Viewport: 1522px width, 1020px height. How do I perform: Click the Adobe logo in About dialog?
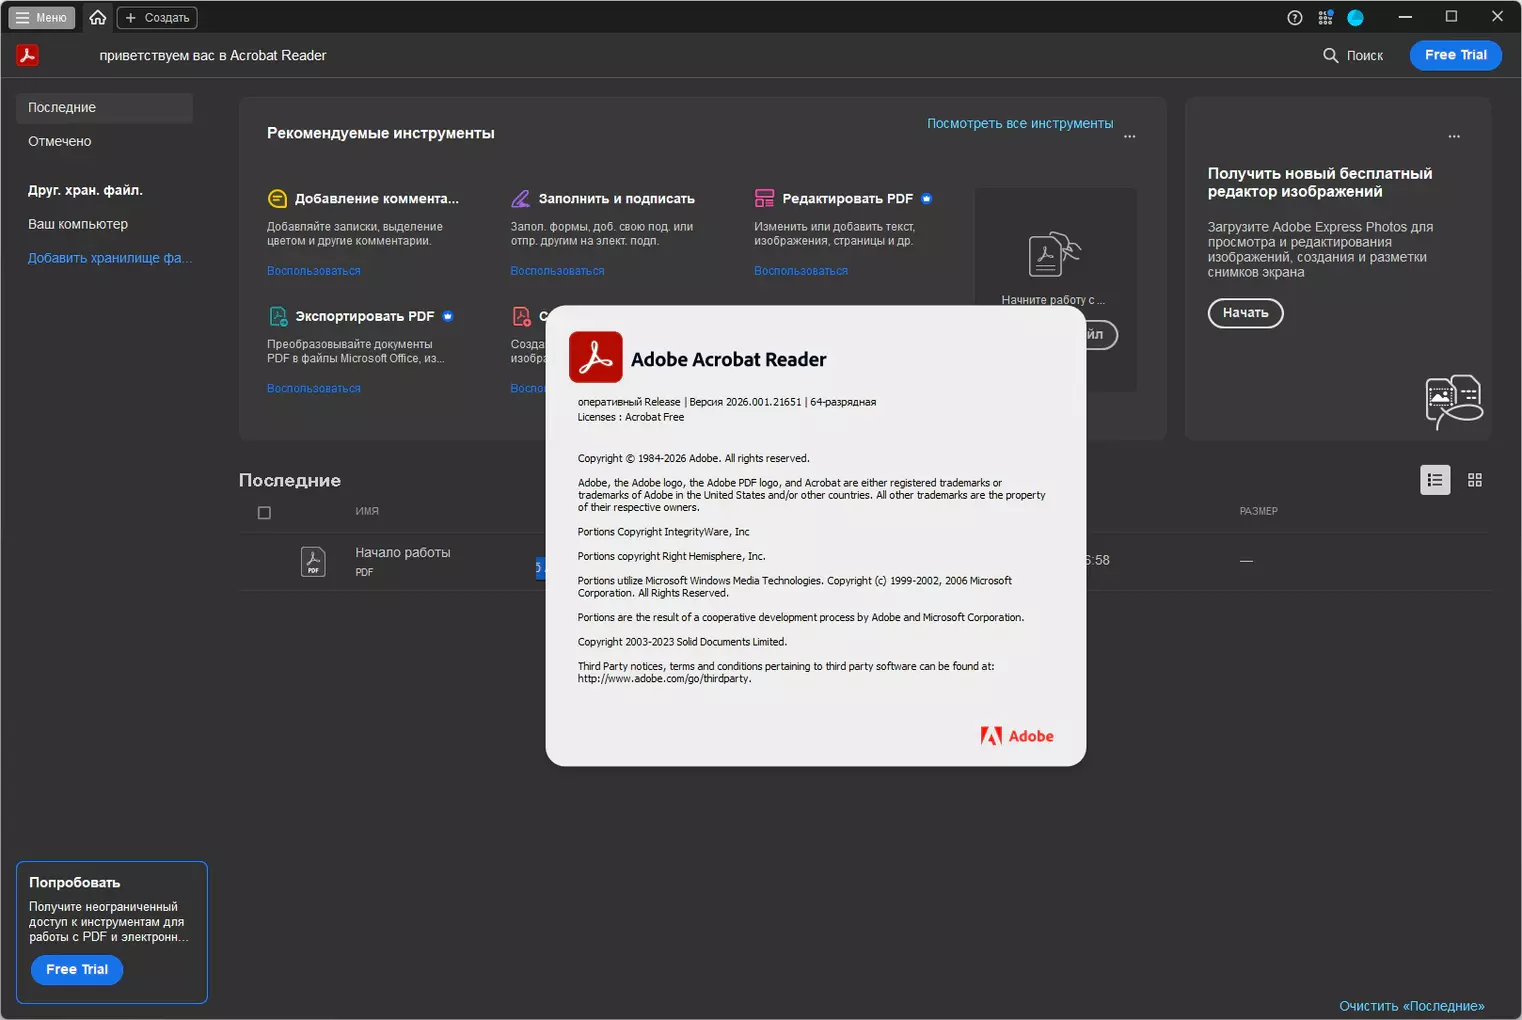click(1017, 736)
